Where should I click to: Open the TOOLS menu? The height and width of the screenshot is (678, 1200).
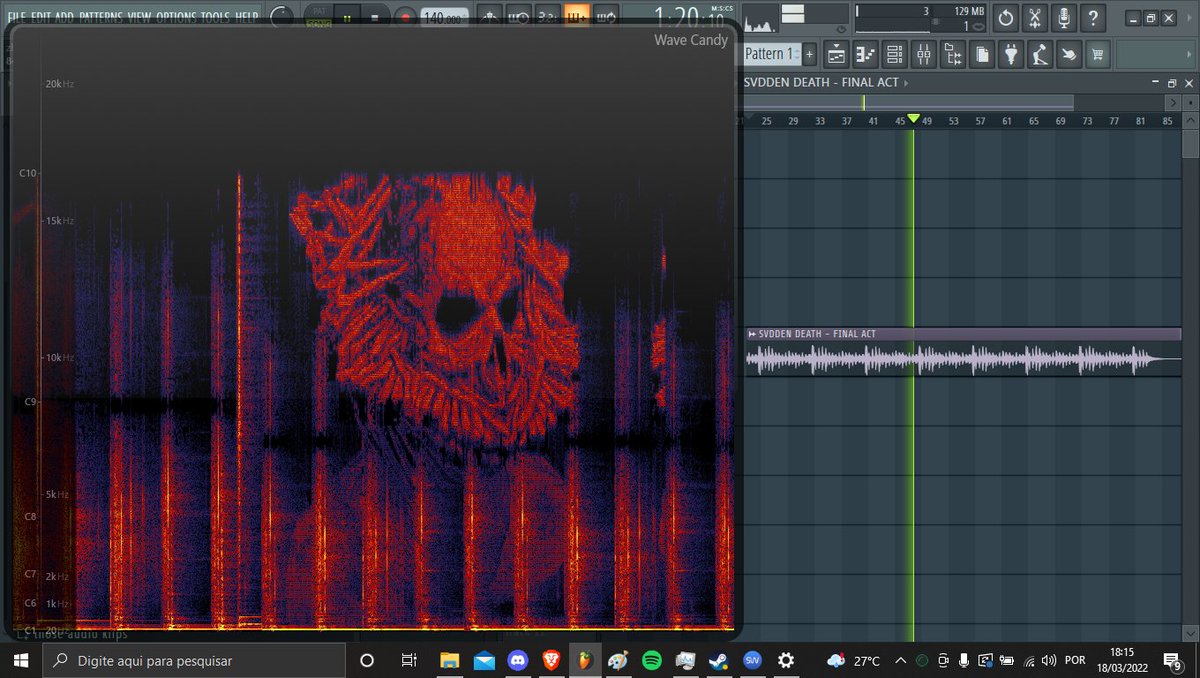click(215, 17)
